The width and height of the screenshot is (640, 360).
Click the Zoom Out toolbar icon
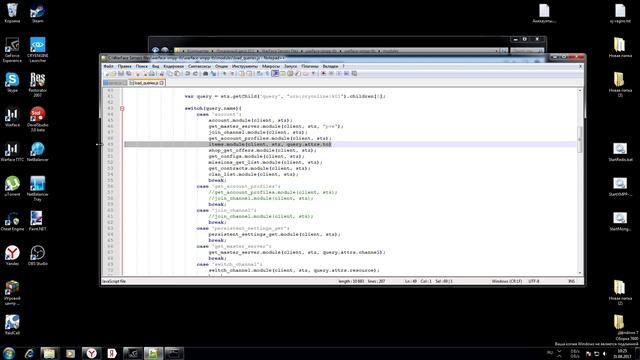click(x=231, y=74)
